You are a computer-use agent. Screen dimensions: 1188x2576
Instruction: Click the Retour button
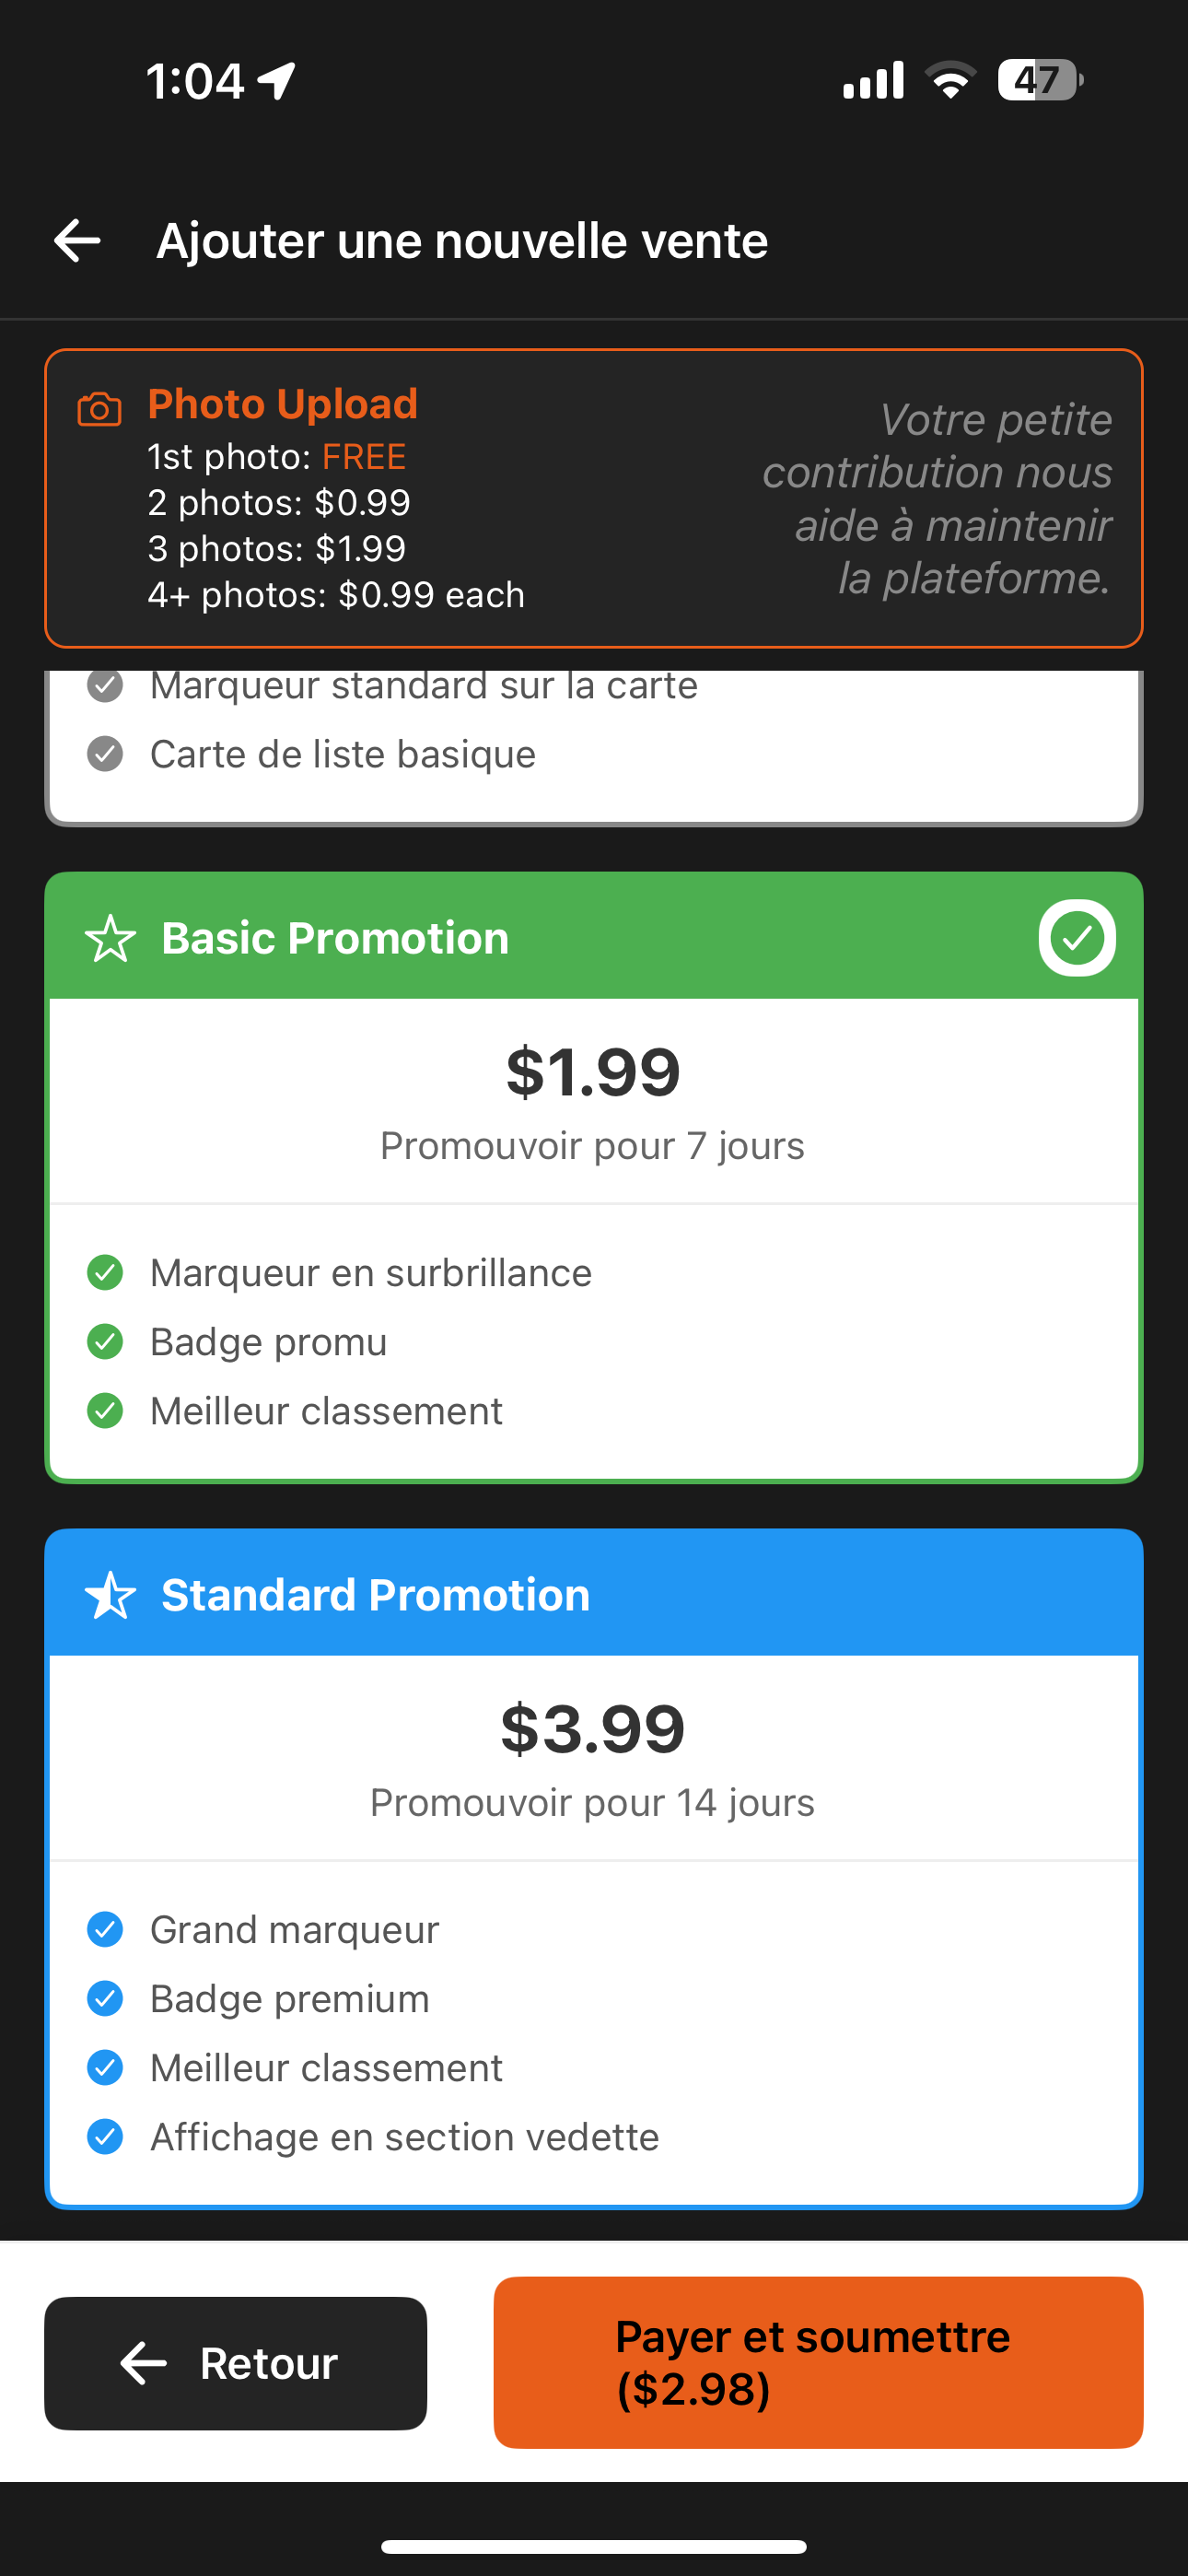pos(235,2363)
